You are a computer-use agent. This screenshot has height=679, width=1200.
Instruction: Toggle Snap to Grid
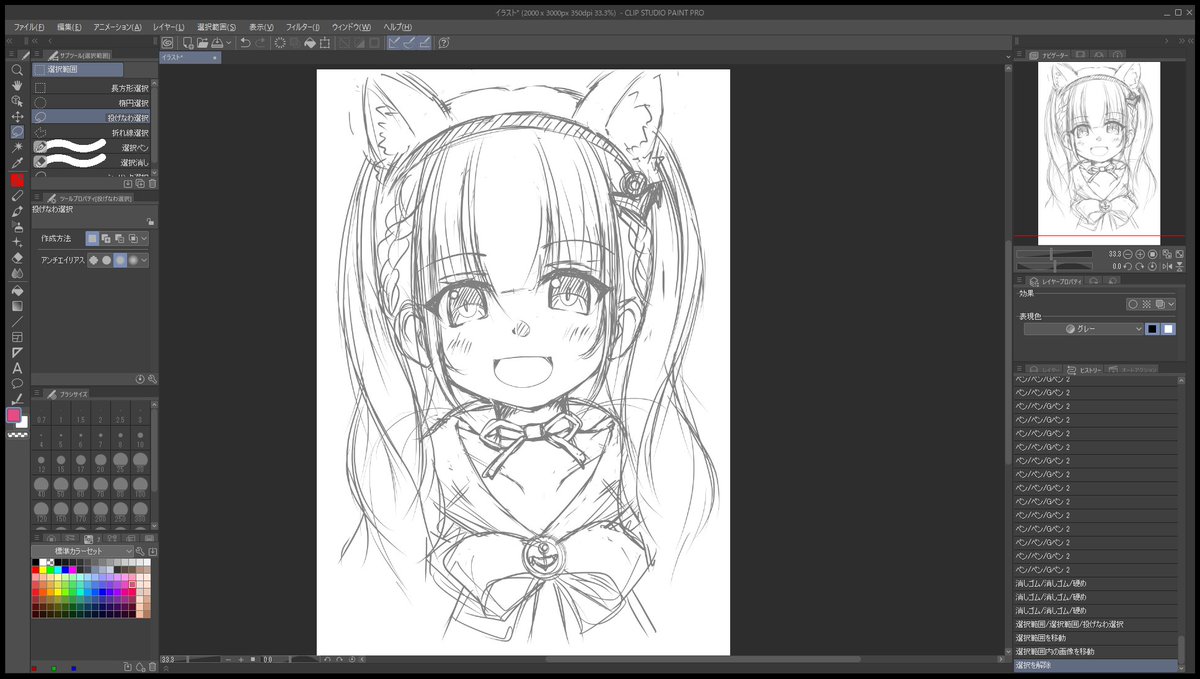424,43
